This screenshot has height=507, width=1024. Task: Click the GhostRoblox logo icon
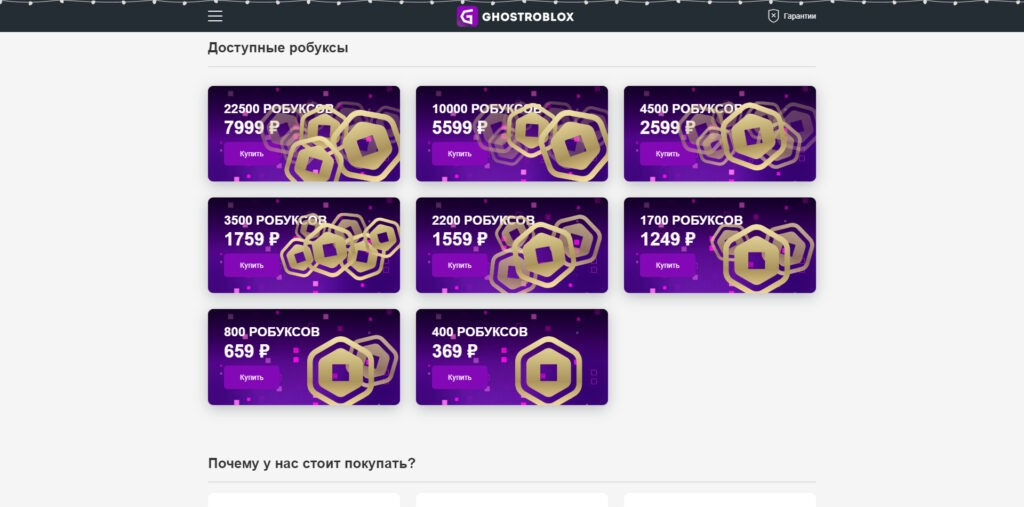(x=467, y=16)
